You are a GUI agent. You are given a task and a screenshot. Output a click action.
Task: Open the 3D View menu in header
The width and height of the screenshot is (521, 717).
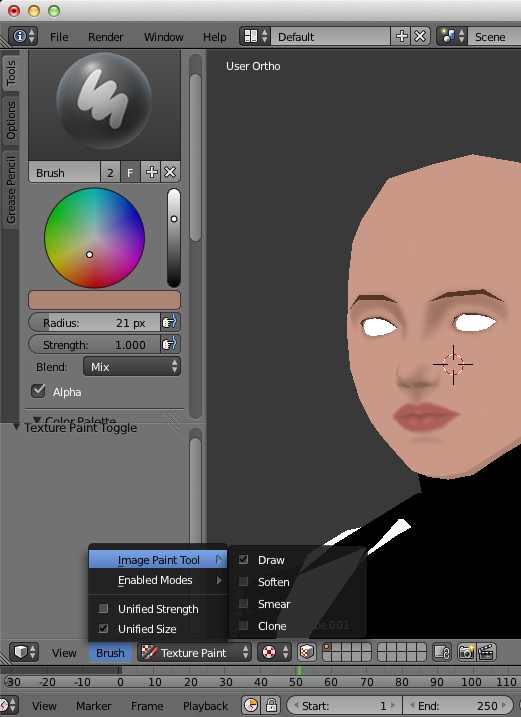point(64,653)
